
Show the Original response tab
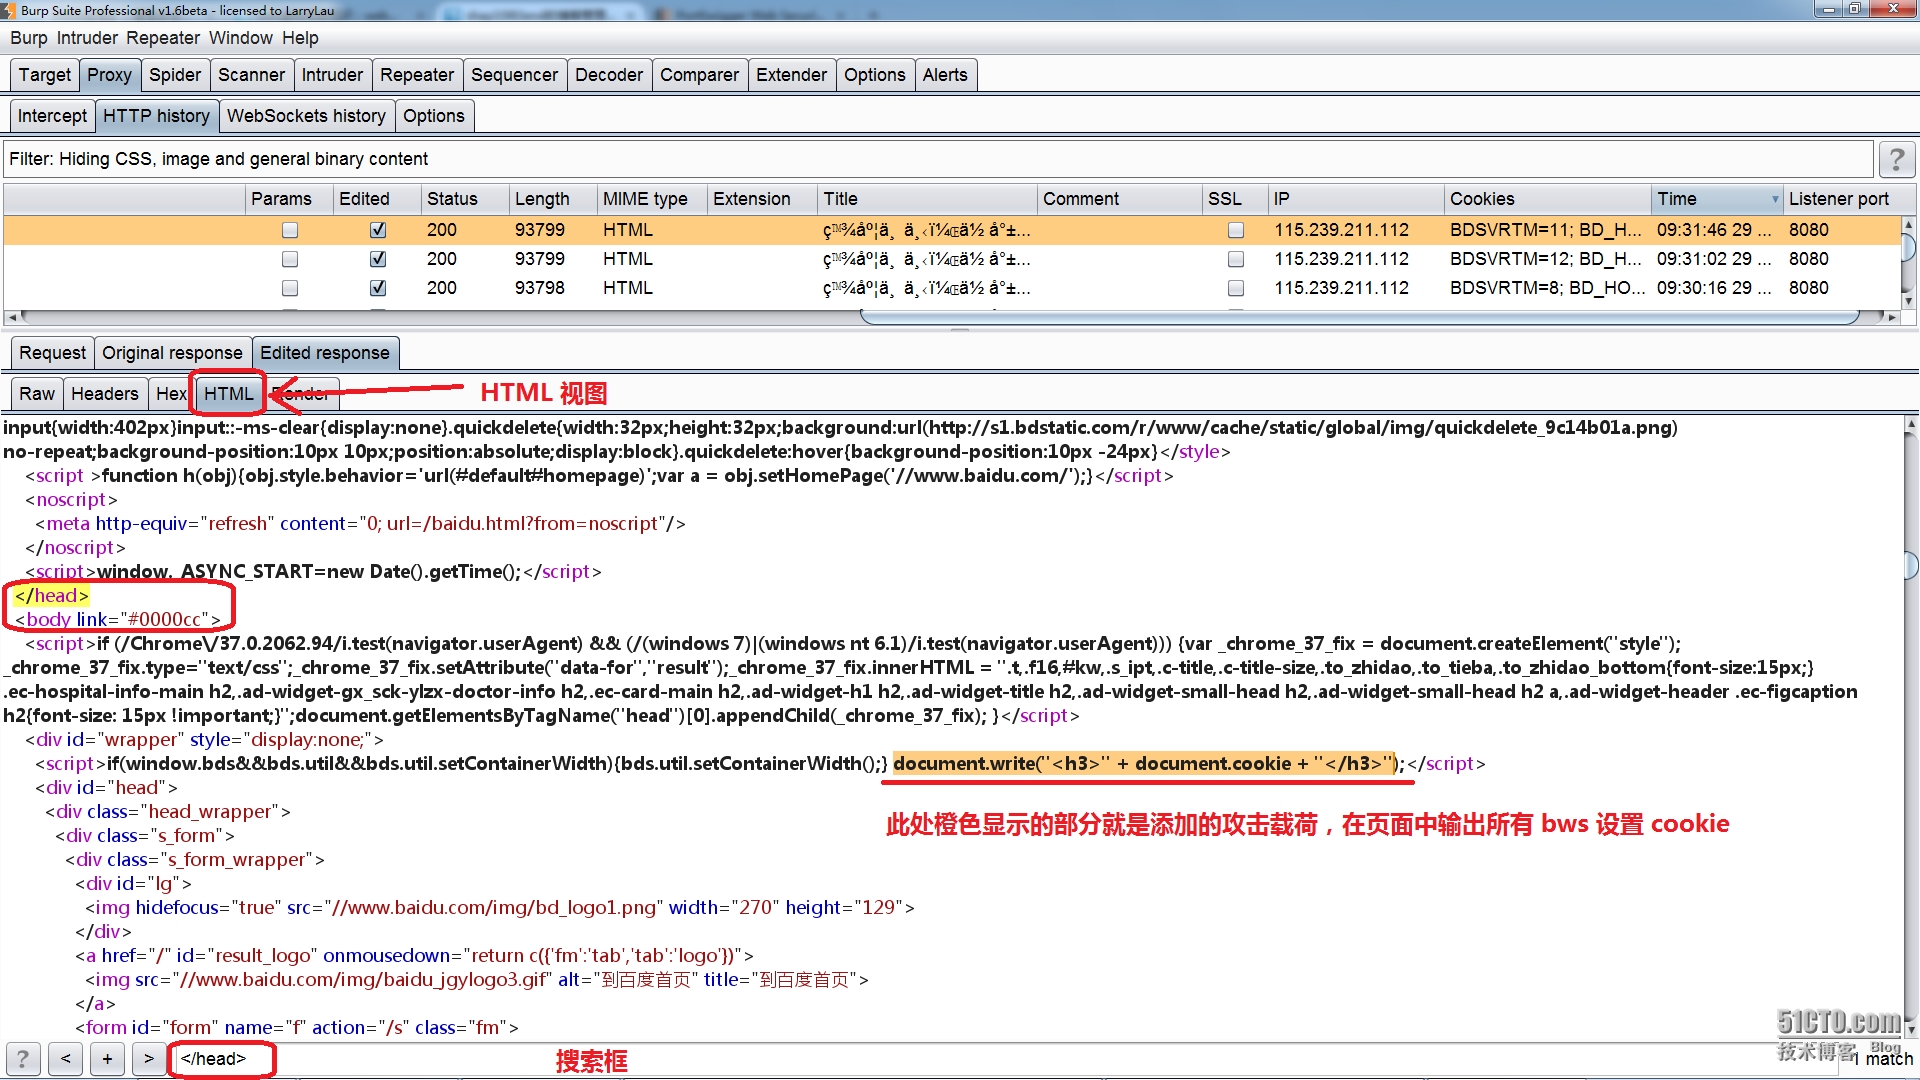[x=172, y=353]
